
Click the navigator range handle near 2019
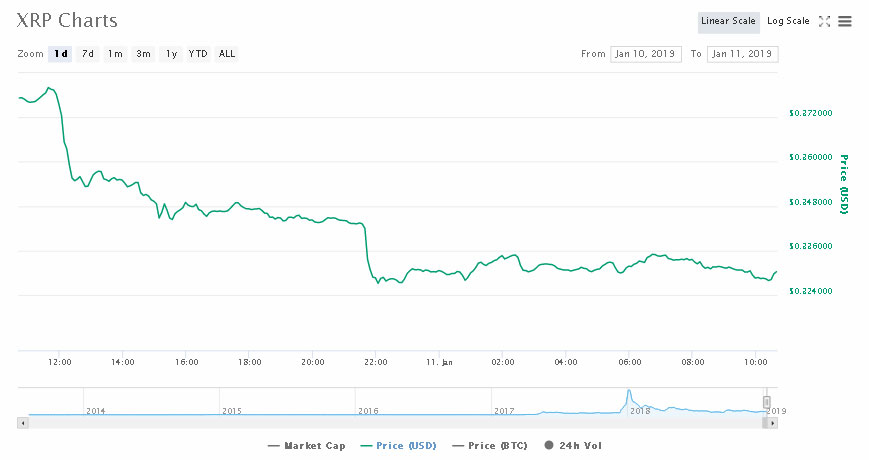click(766, 402)
